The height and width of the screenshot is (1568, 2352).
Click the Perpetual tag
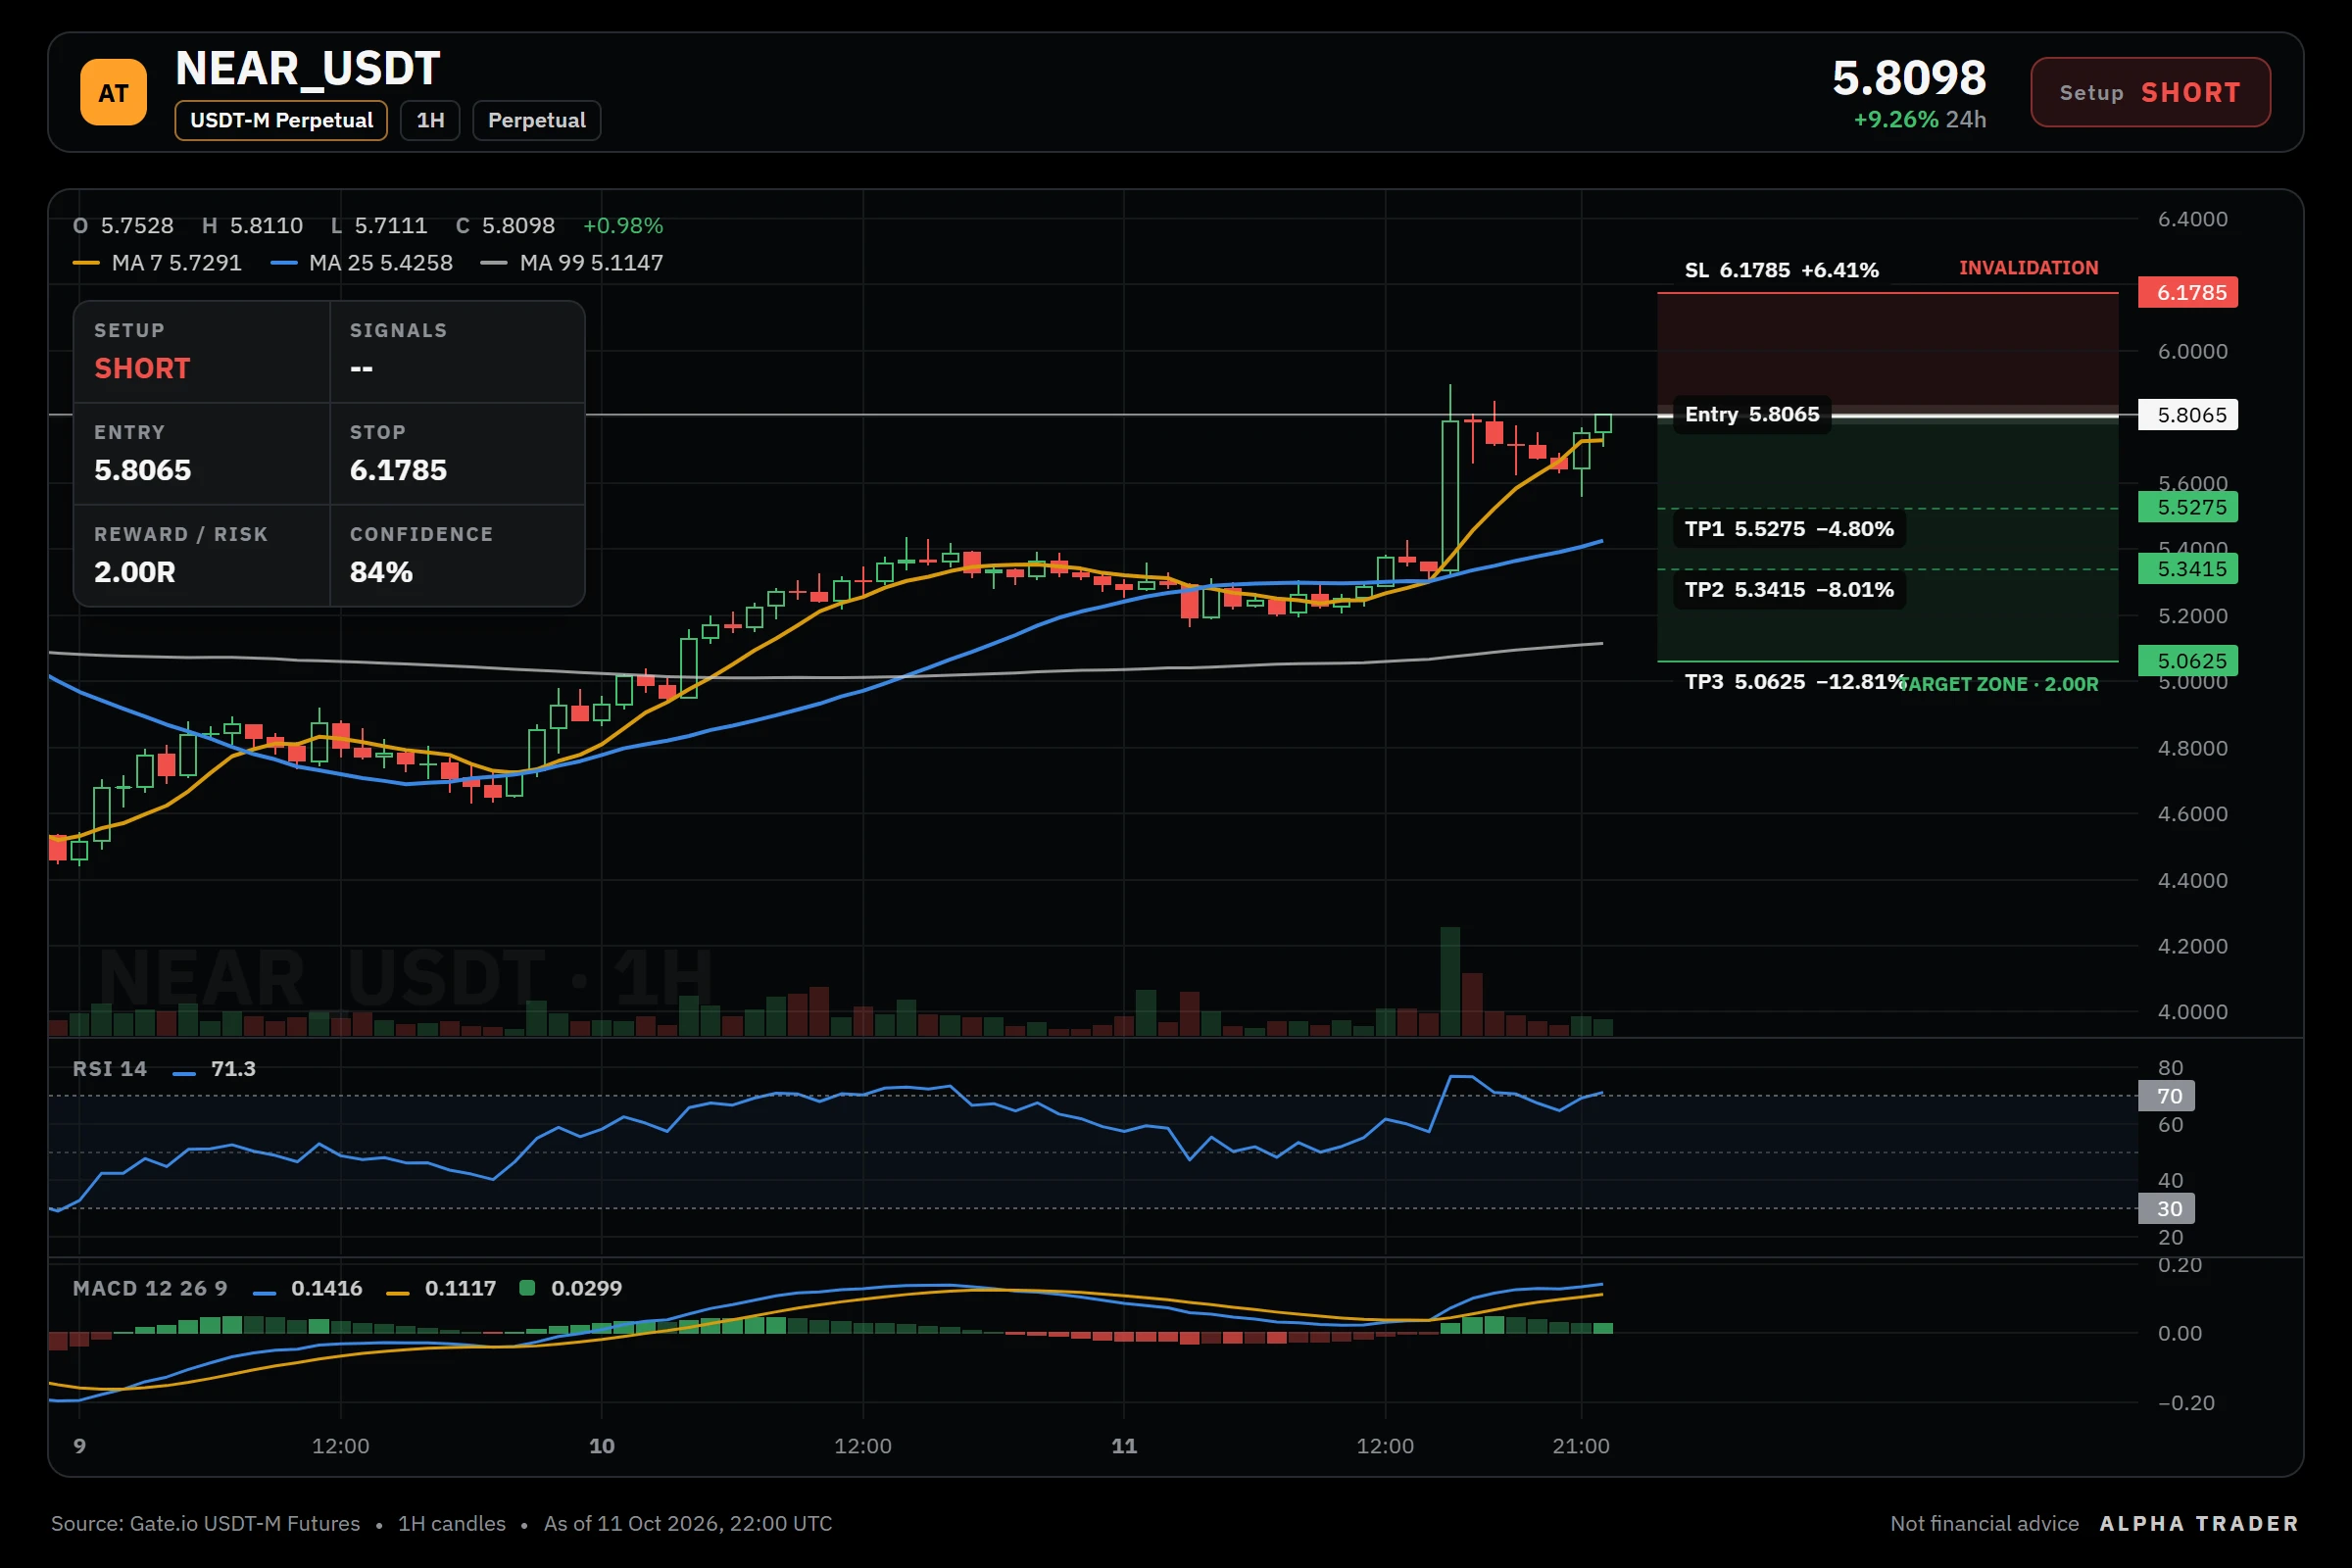[x=536, y=120]
